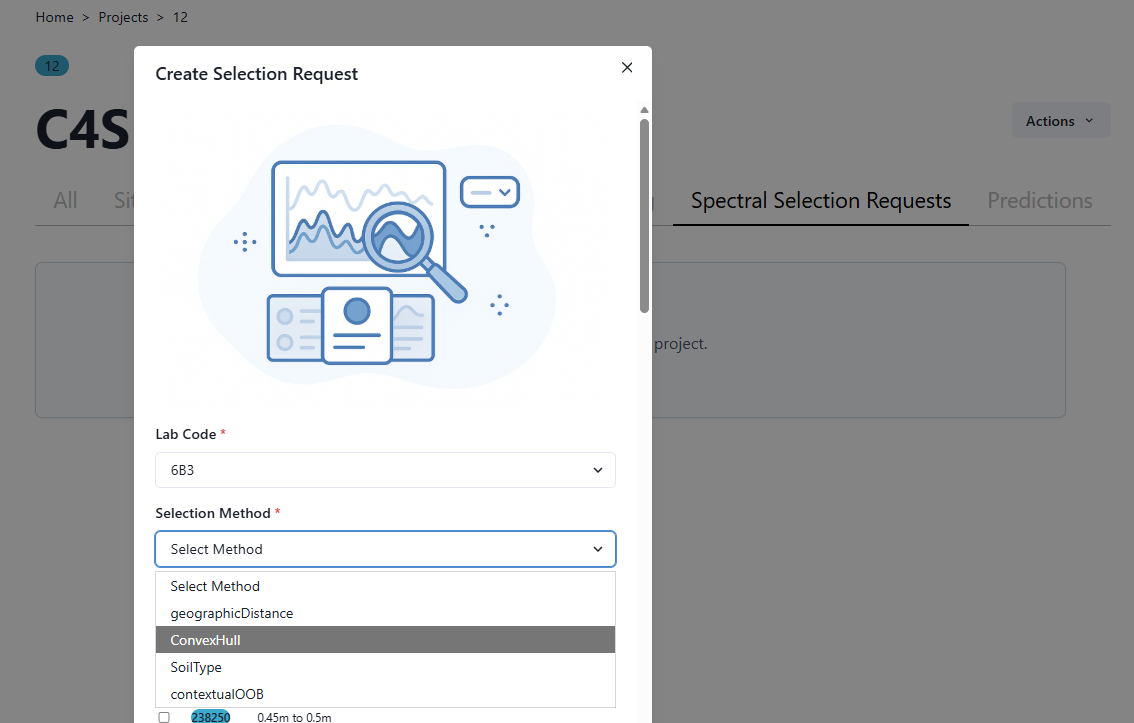
Task: Choose the ConvexHull option
Action: [x=385, y=640]
